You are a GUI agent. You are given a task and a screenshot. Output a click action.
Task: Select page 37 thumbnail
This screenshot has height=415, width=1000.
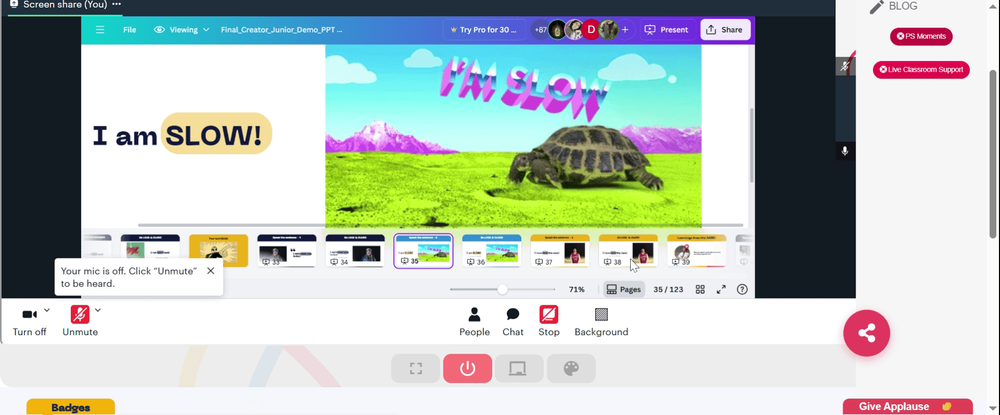pos(560,251)
